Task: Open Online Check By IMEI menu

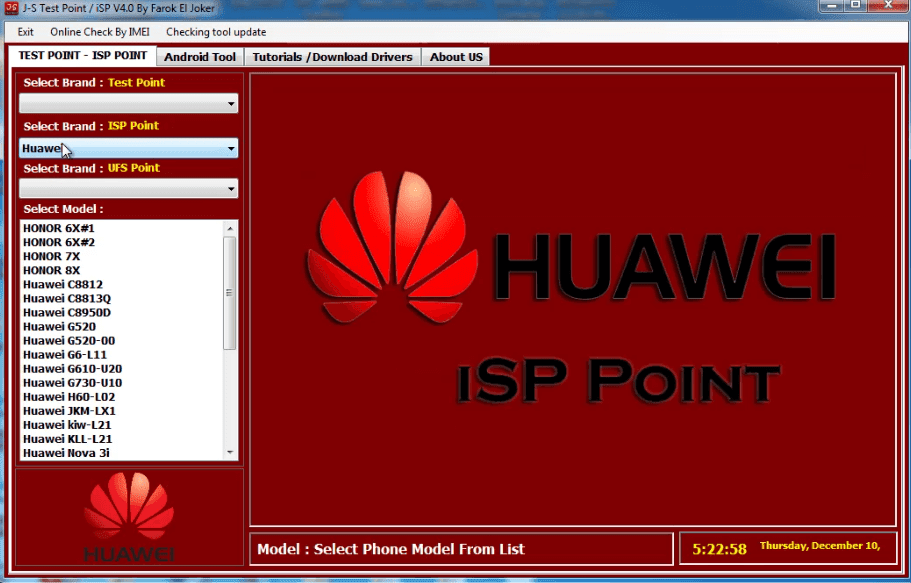Action: [x=100, y=32]
